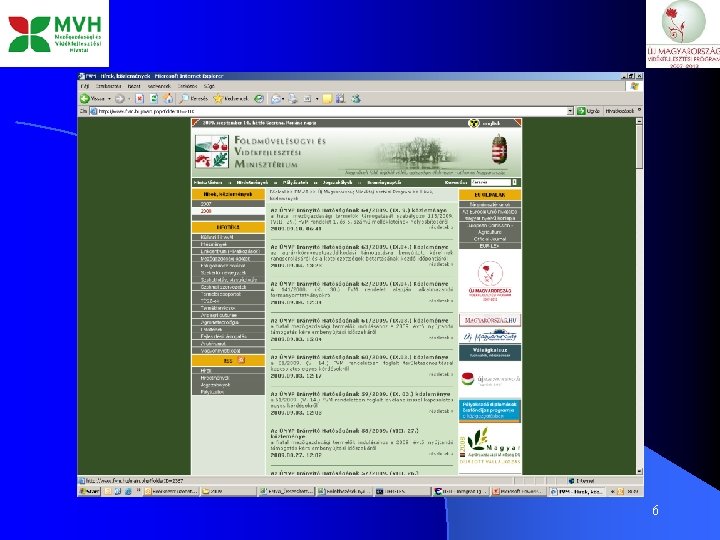Click the vertical scrollbar thumb
The height and width of the screenshot is (540, 720).
pyautogui.click(x=639, y=147)
